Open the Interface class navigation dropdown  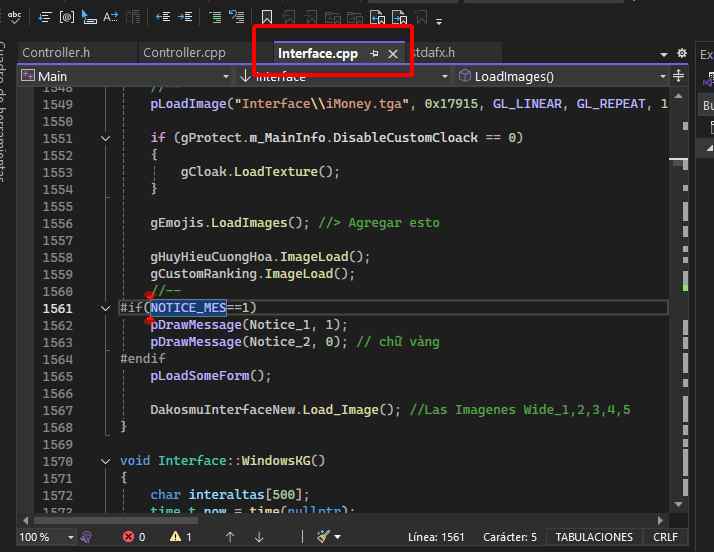click(345, 77)
